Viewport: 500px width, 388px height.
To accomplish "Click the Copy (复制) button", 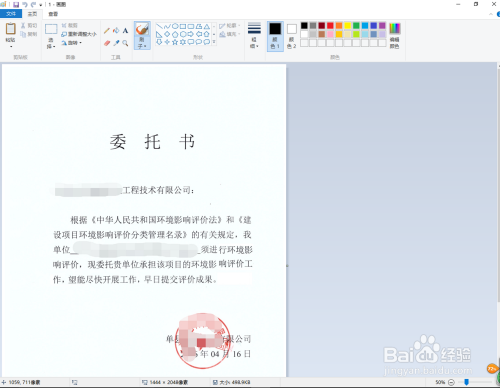I will pos(29,34).
